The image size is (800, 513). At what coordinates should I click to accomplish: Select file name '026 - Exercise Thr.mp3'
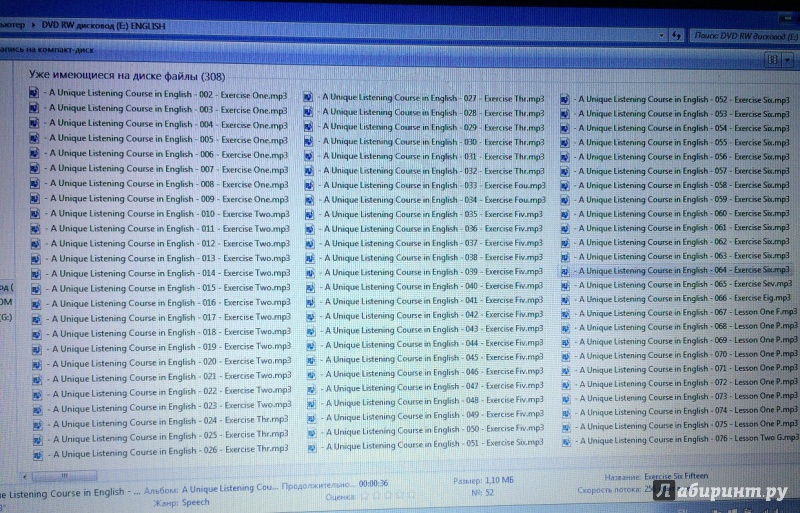(171, 451)
